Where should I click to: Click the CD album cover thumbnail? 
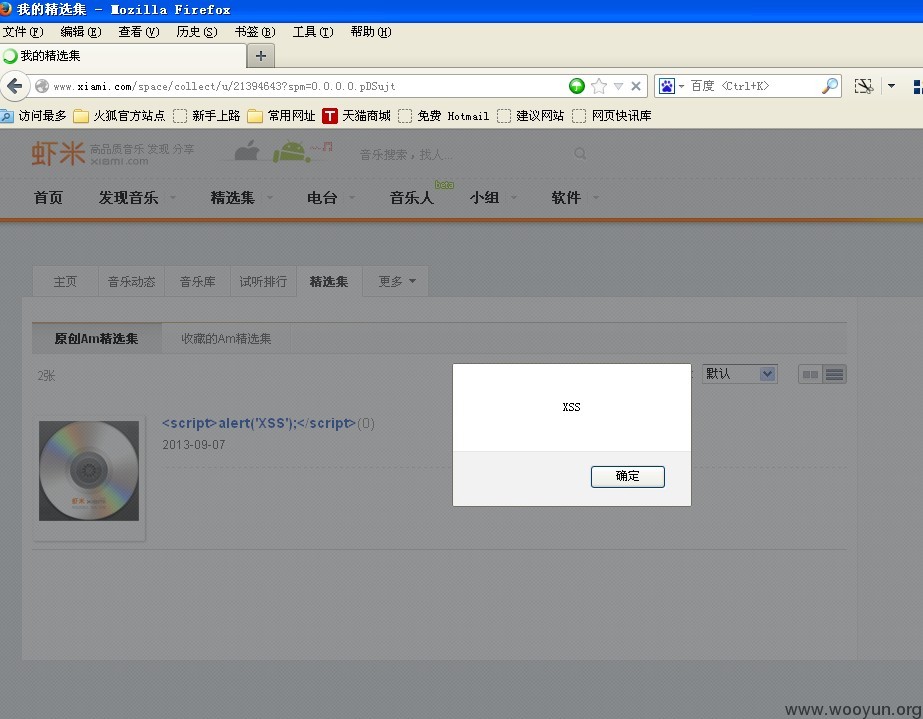[x=89, y=471]
